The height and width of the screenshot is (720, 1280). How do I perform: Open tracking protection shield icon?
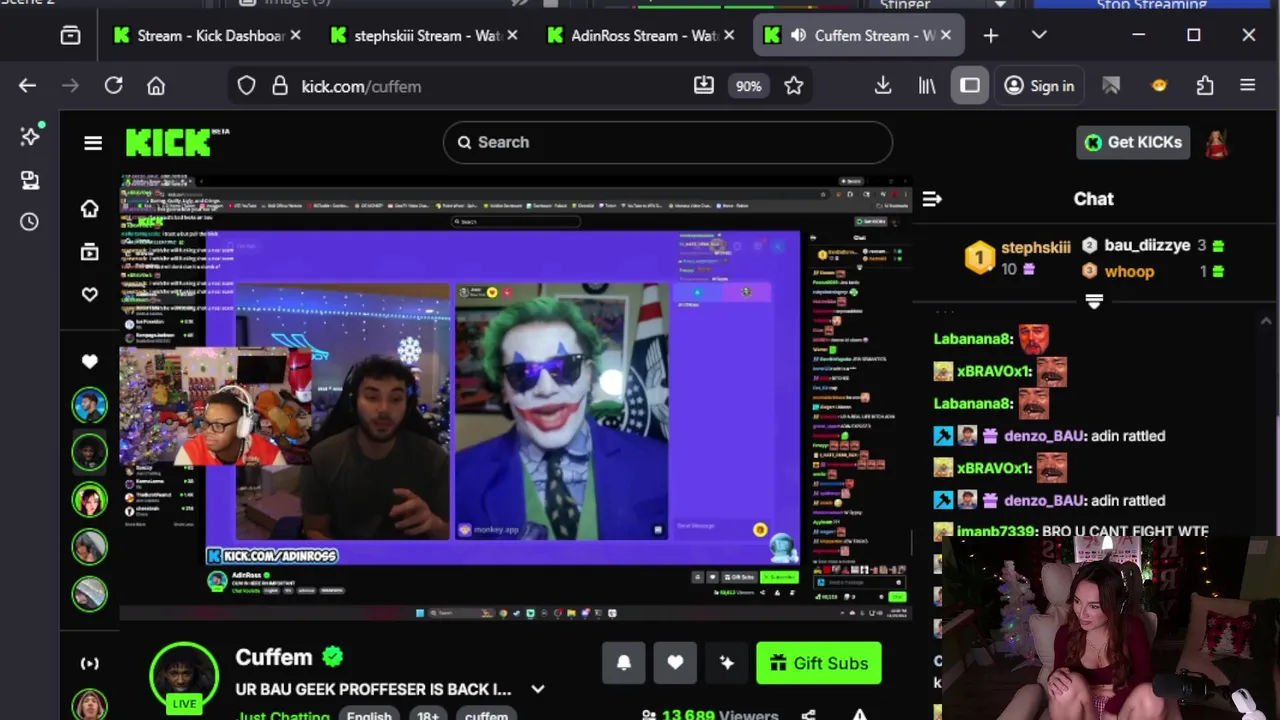(x=246, y=86)
